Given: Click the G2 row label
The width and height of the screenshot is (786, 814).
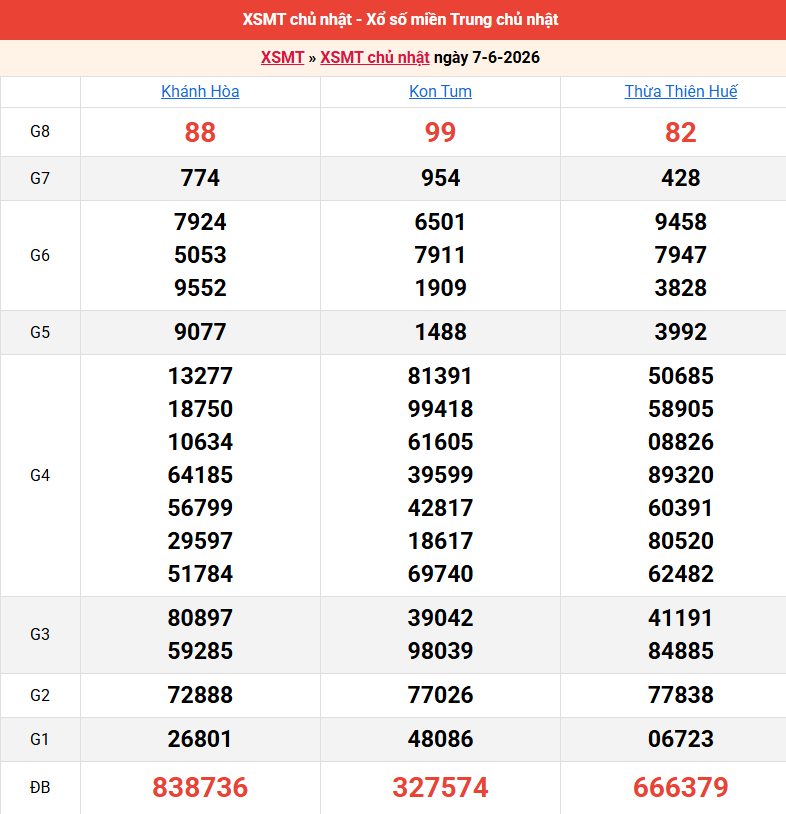Looking at the screenshot, I should tap(40, 695).
